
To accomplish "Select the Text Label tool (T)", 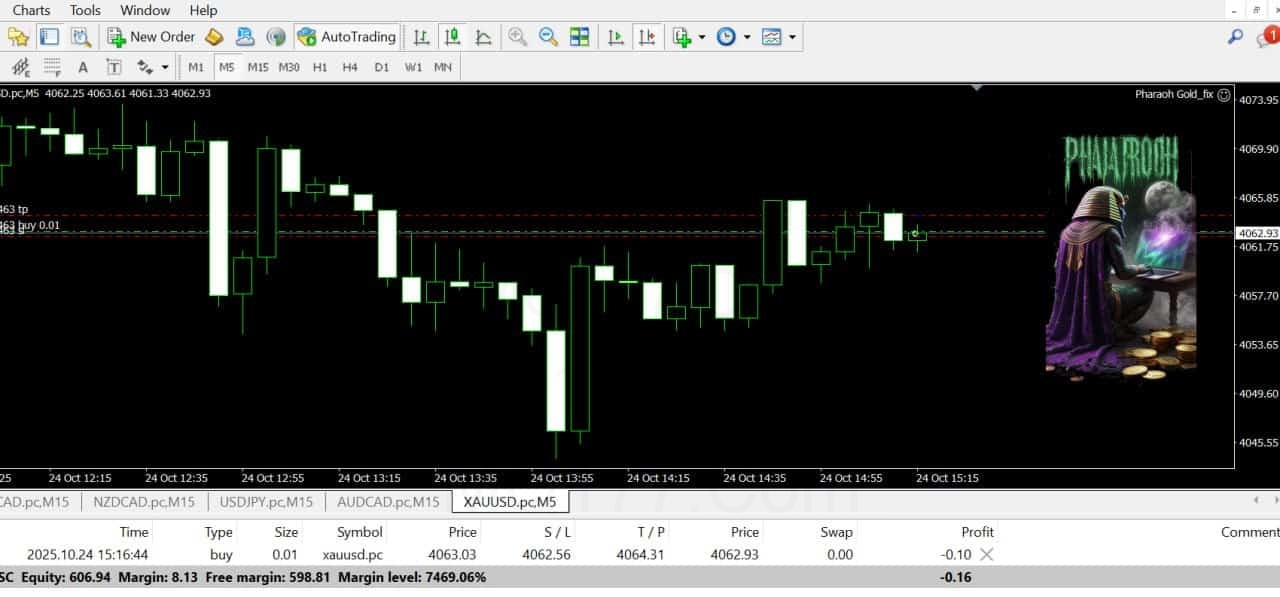I will coord(114,67).
